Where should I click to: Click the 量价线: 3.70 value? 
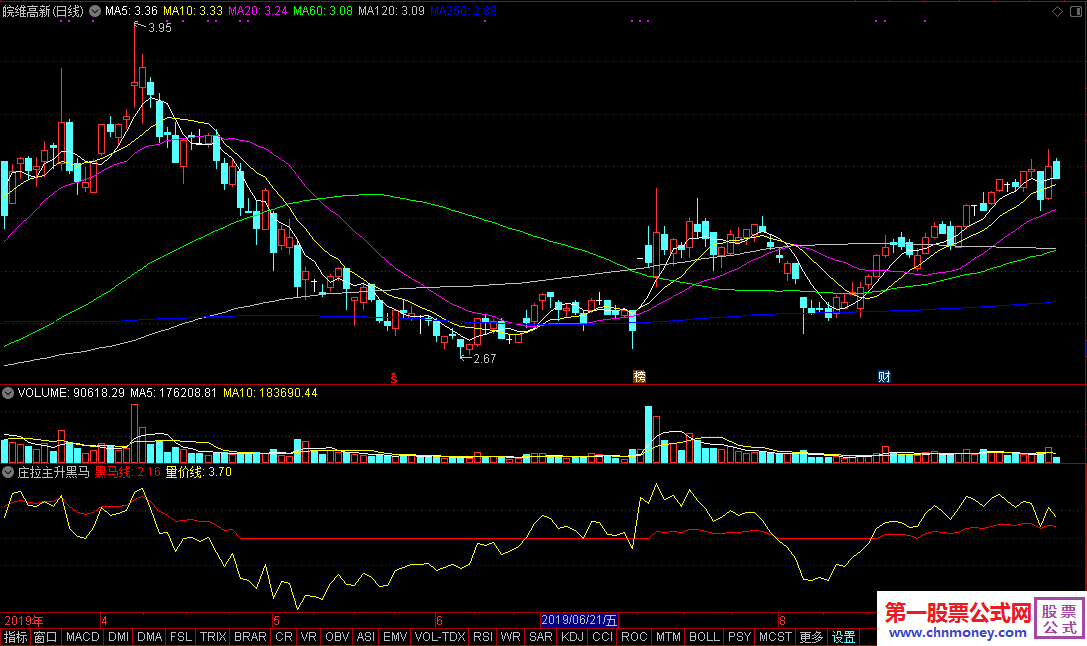pos(198,472)
